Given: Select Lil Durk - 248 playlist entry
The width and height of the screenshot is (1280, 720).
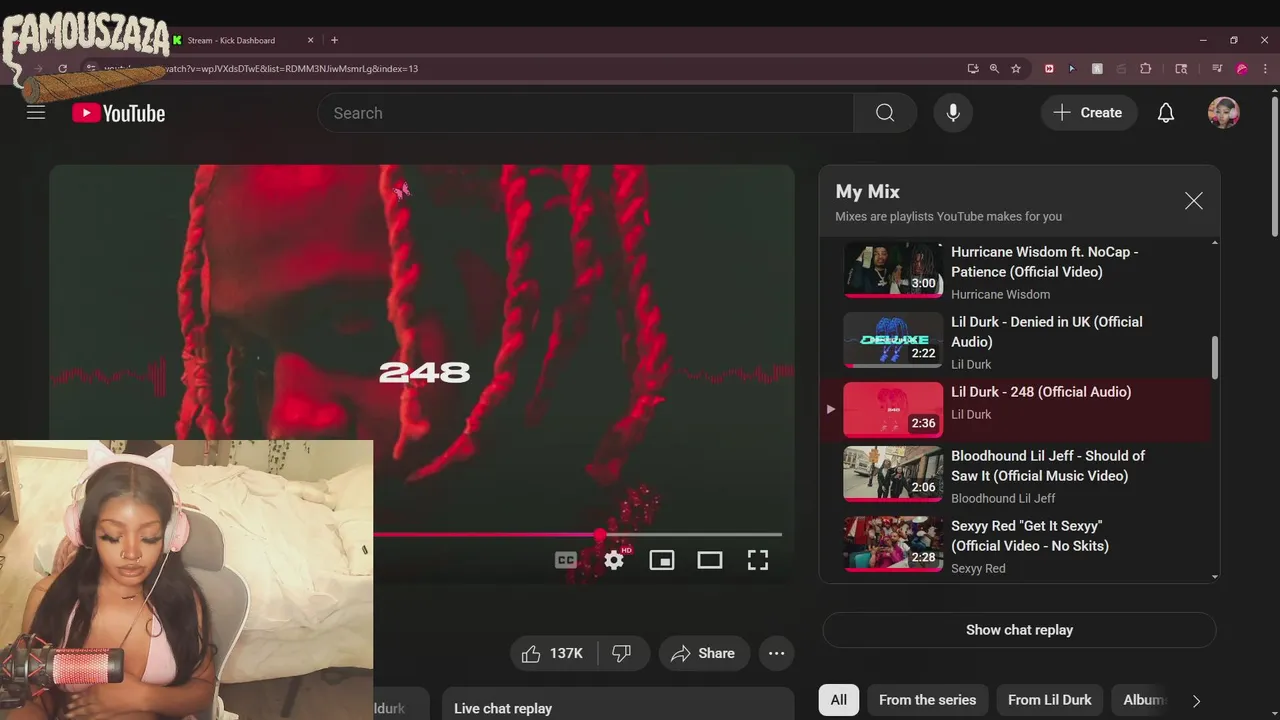Looking at the screenshot, I should 1015,409.
